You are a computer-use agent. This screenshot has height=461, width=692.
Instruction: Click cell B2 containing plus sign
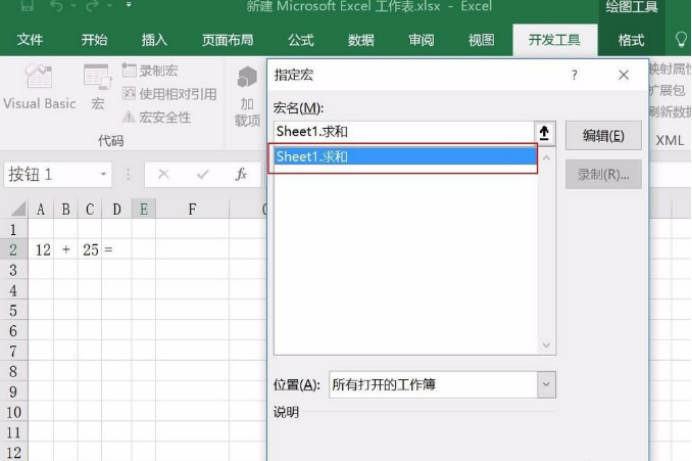(x=66, y=250)
